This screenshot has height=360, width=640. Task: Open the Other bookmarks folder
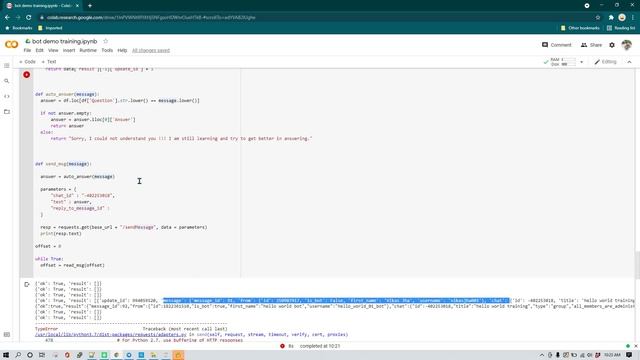click(x=580, y=28)
